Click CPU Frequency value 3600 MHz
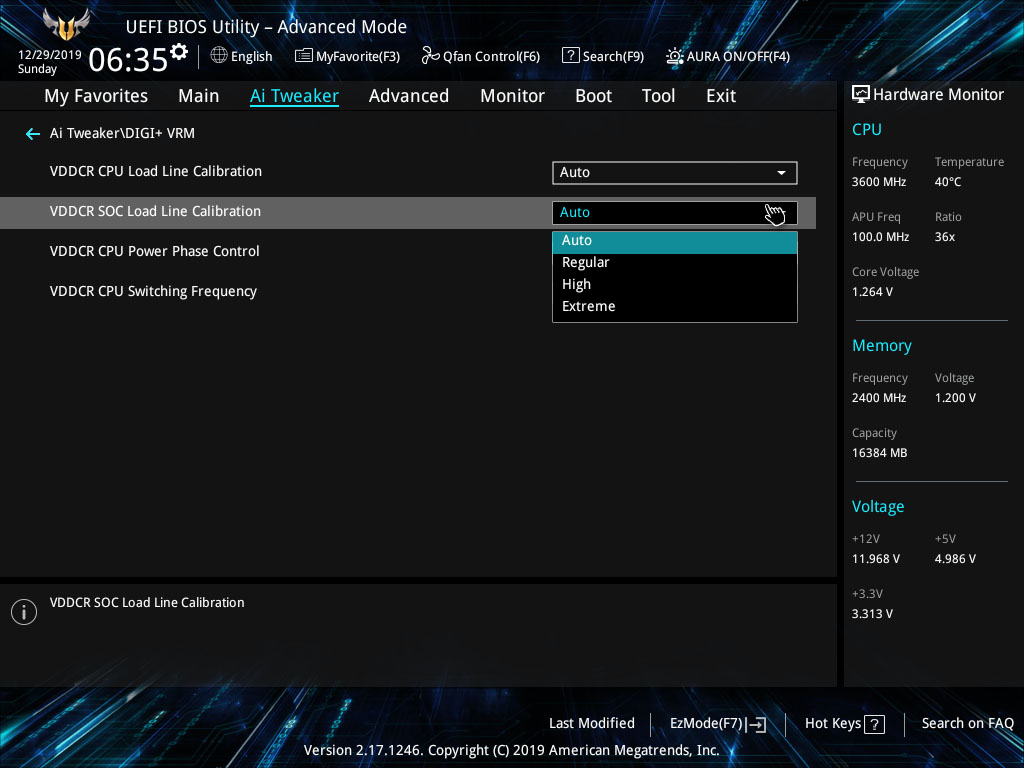The height and width of the screenshot is (768, 1024). 879,182
